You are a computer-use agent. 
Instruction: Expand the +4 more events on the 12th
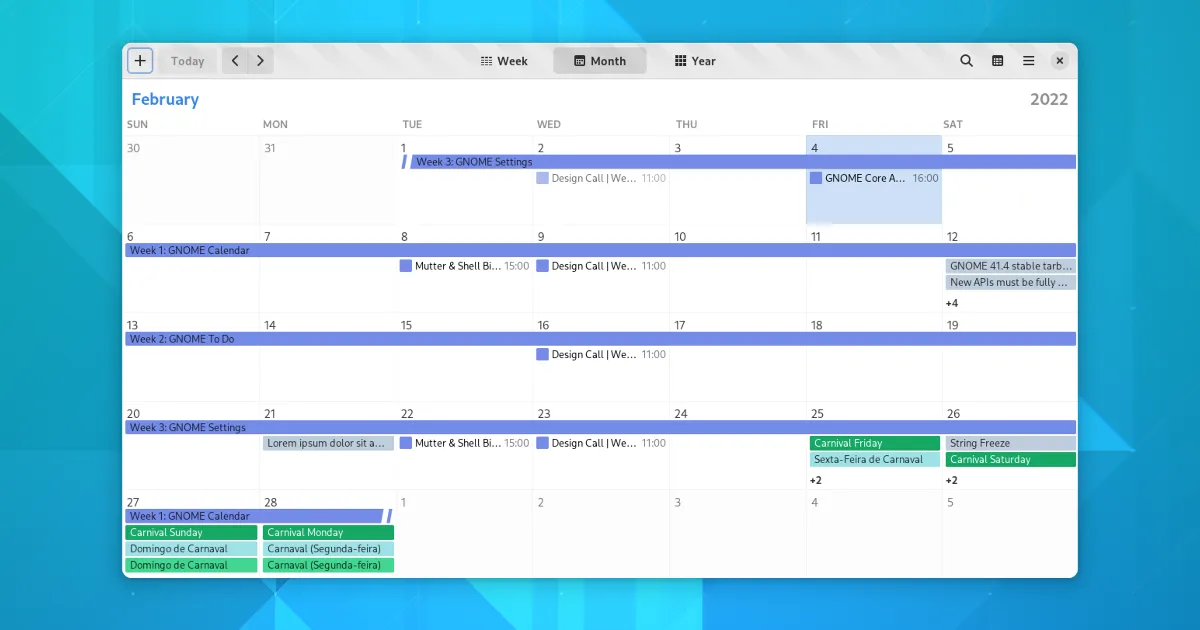tap(952, 303)
